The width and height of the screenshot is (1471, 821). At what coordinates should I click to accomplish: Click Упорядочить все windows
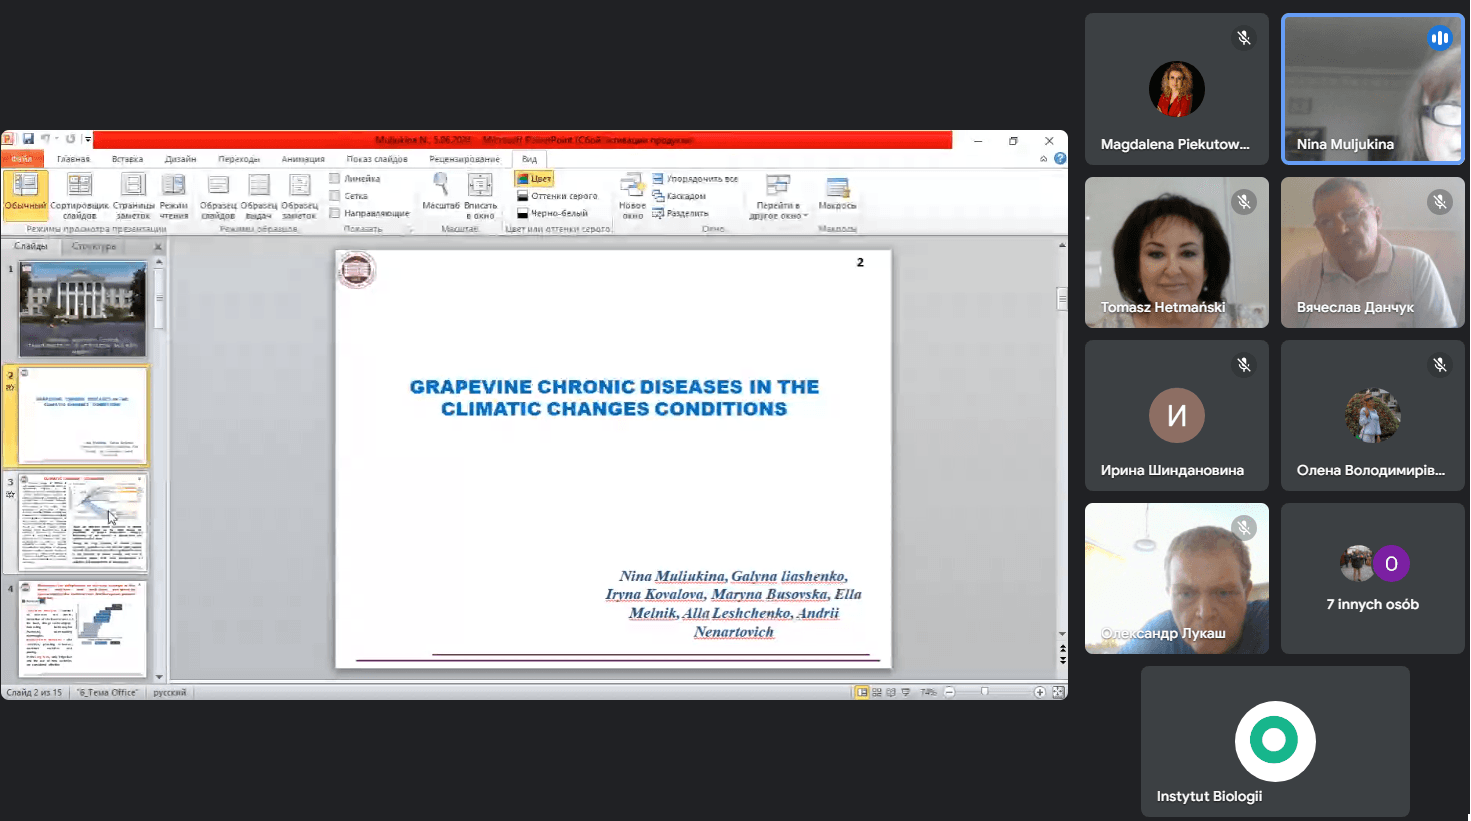tap(695, 178)
